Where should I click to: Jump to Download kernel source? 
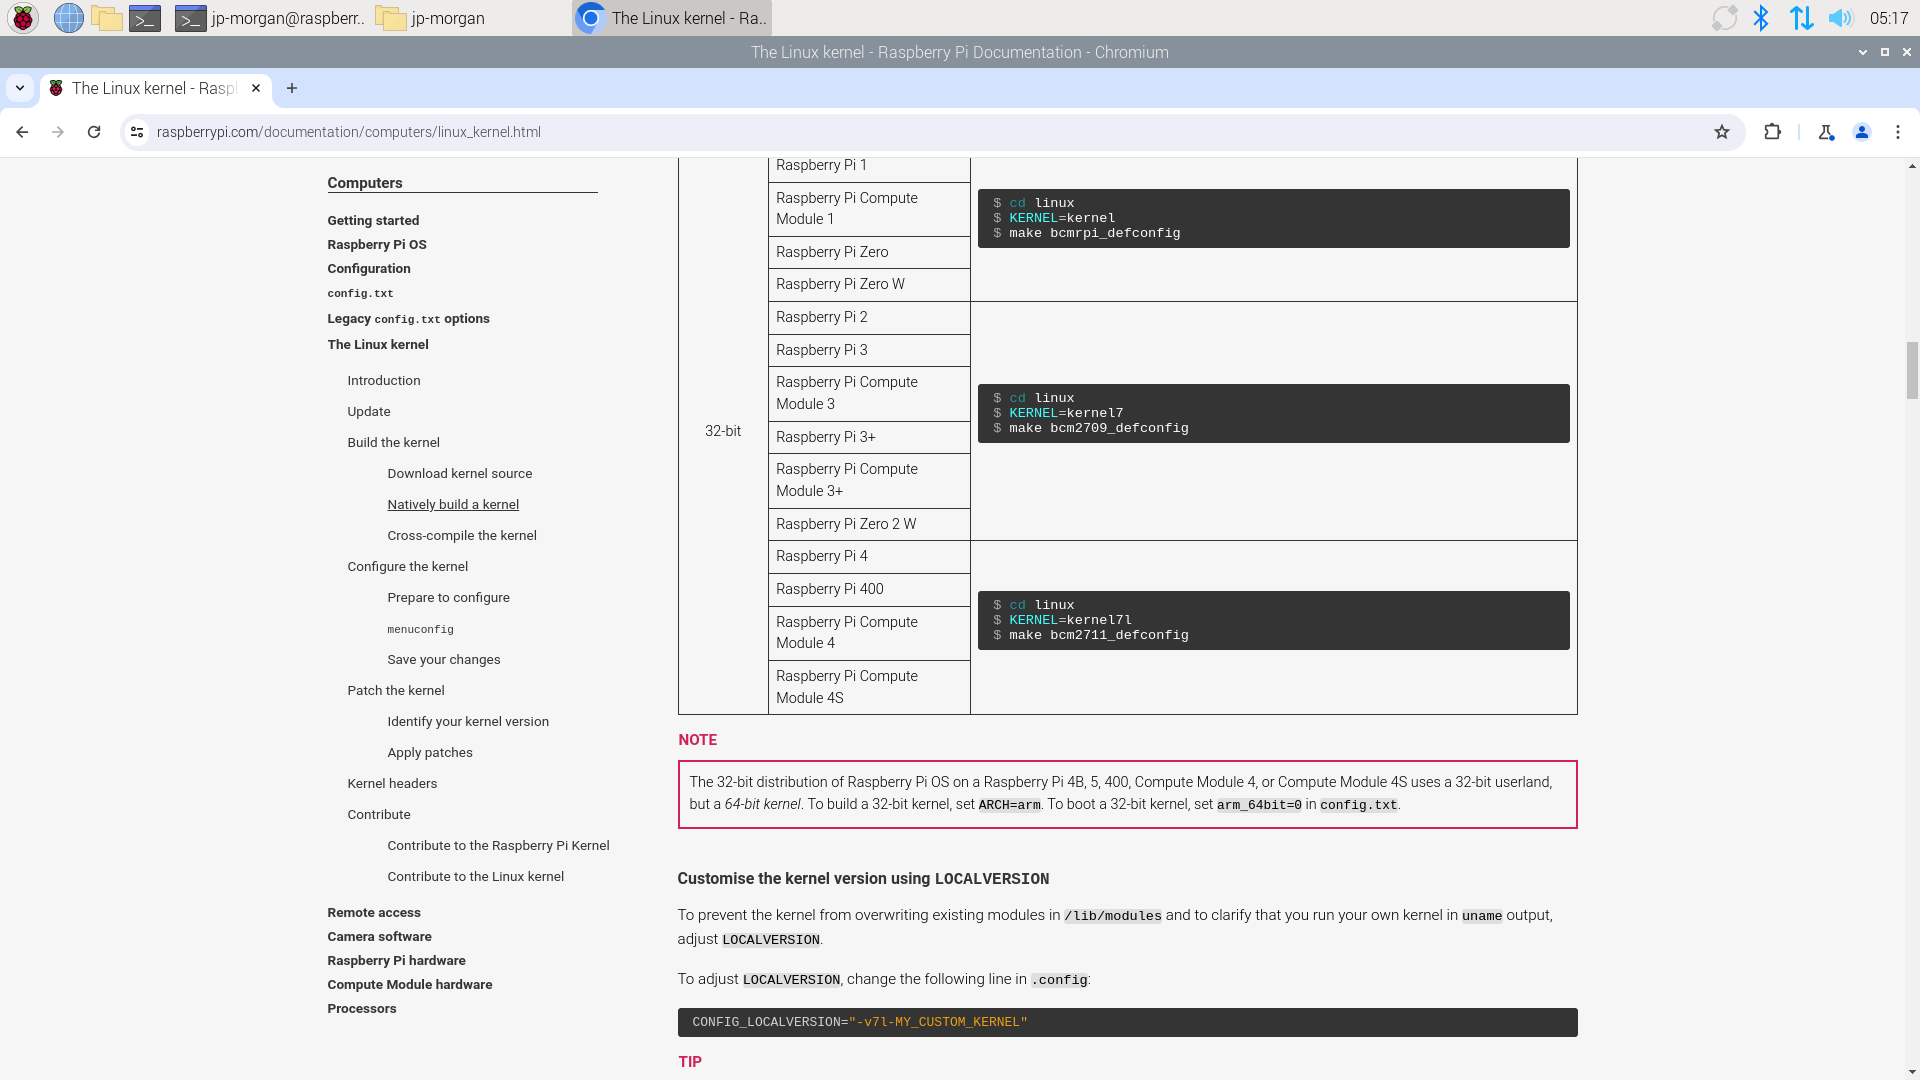(460, 473)
